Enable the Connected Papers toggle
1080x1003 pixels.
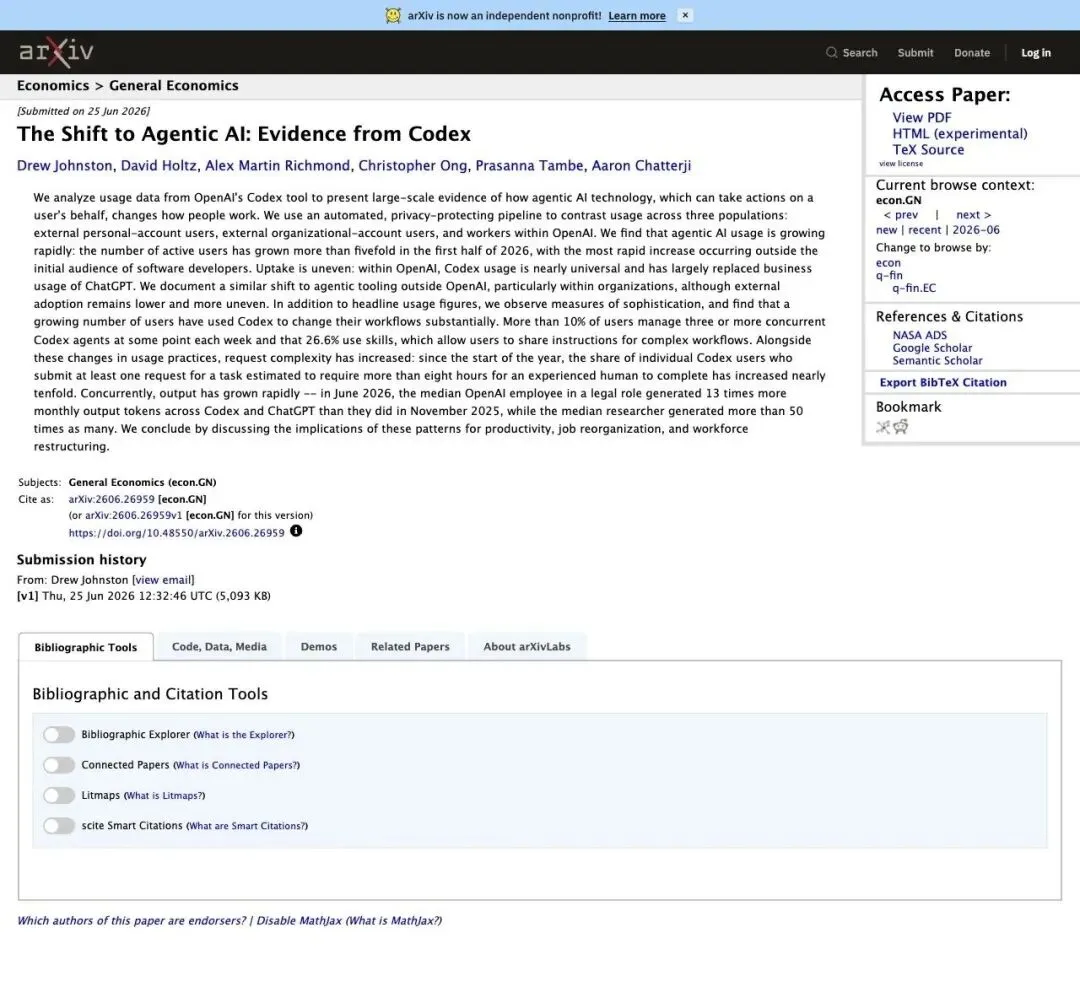(x=59, y=765)
